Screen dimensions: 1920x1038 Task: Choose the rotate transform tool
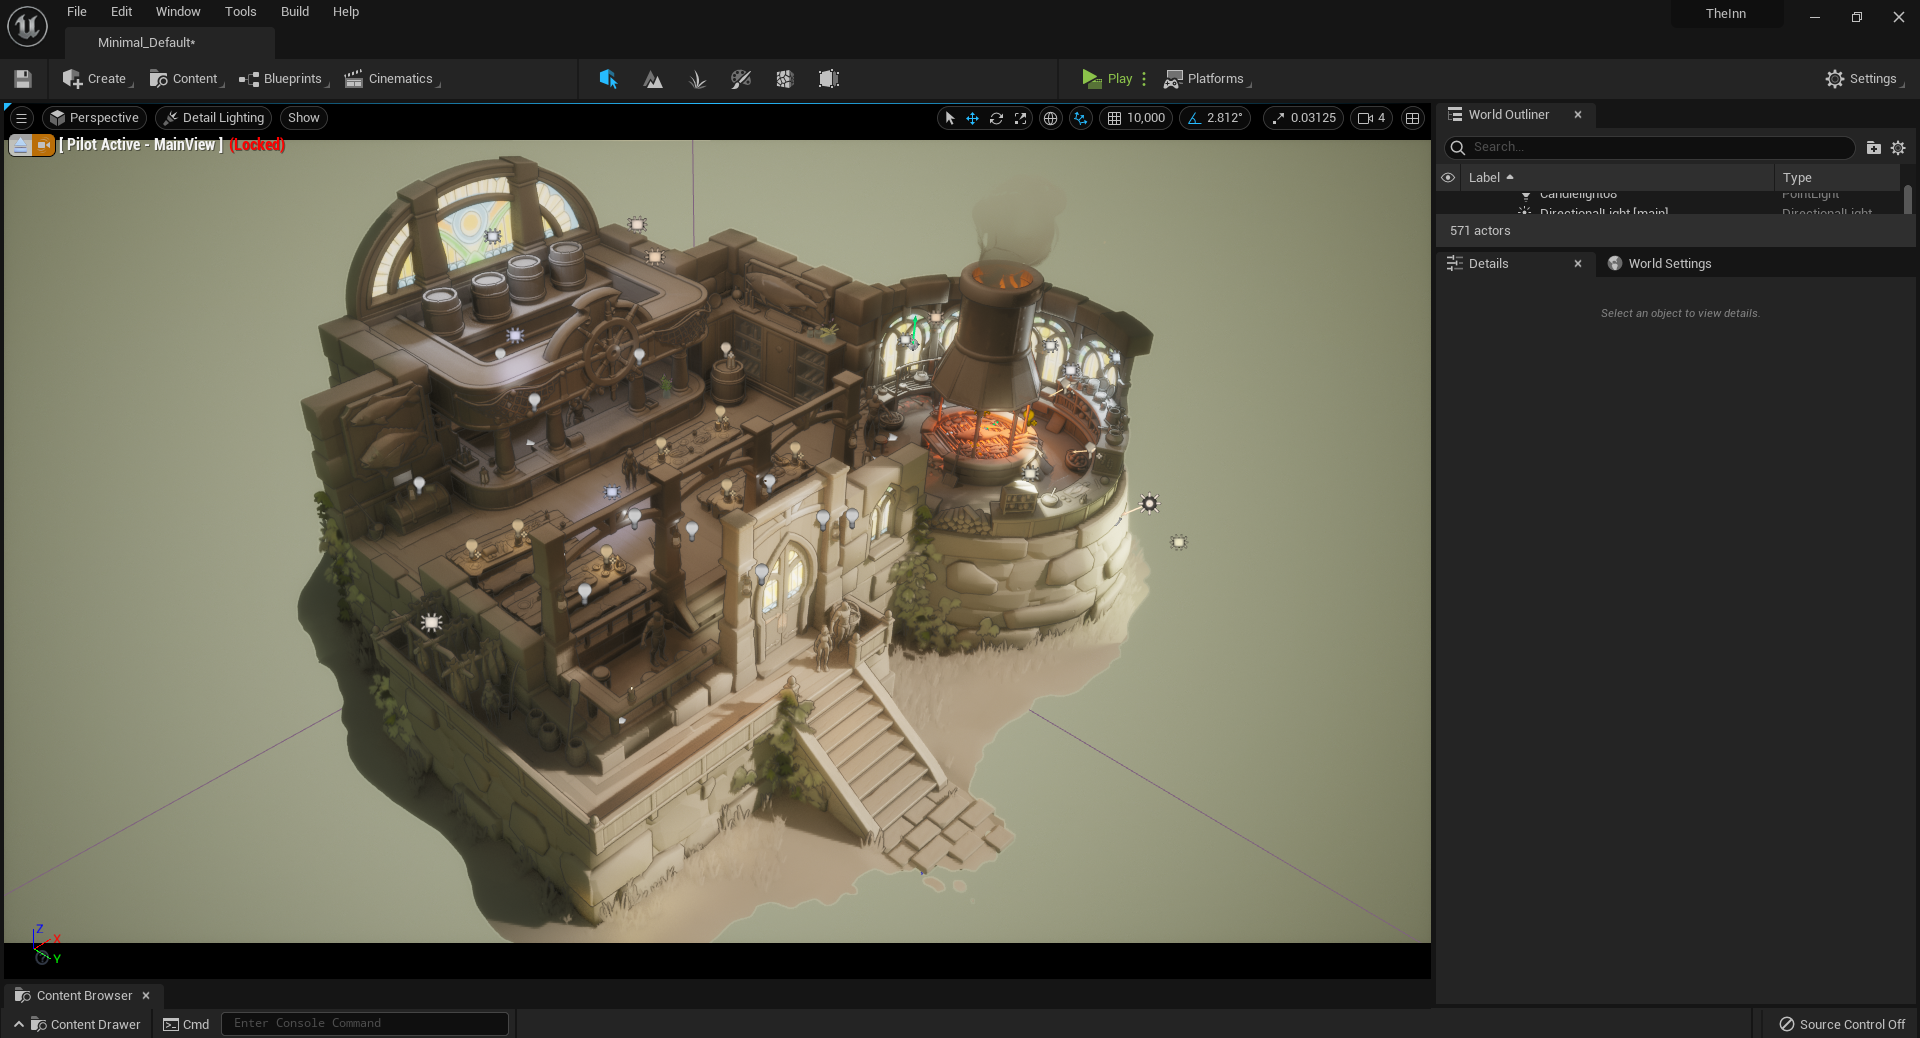pos(996,118)
